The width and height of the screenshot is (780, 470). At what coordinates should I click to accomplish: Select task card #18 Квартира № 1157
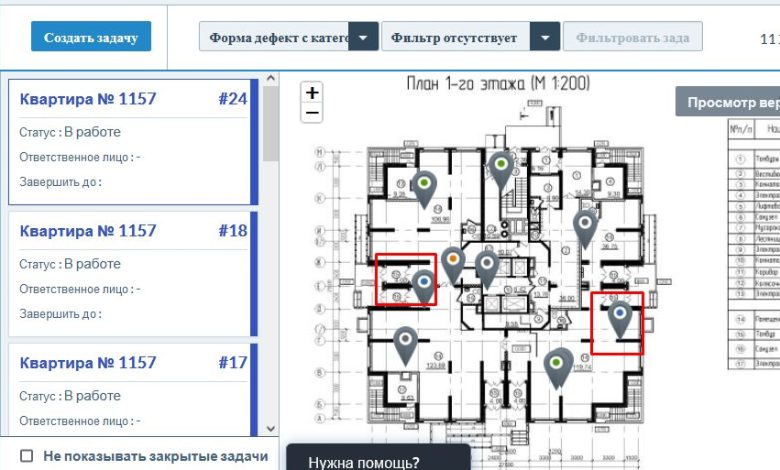pyautogui.click(x=133, y=272)
